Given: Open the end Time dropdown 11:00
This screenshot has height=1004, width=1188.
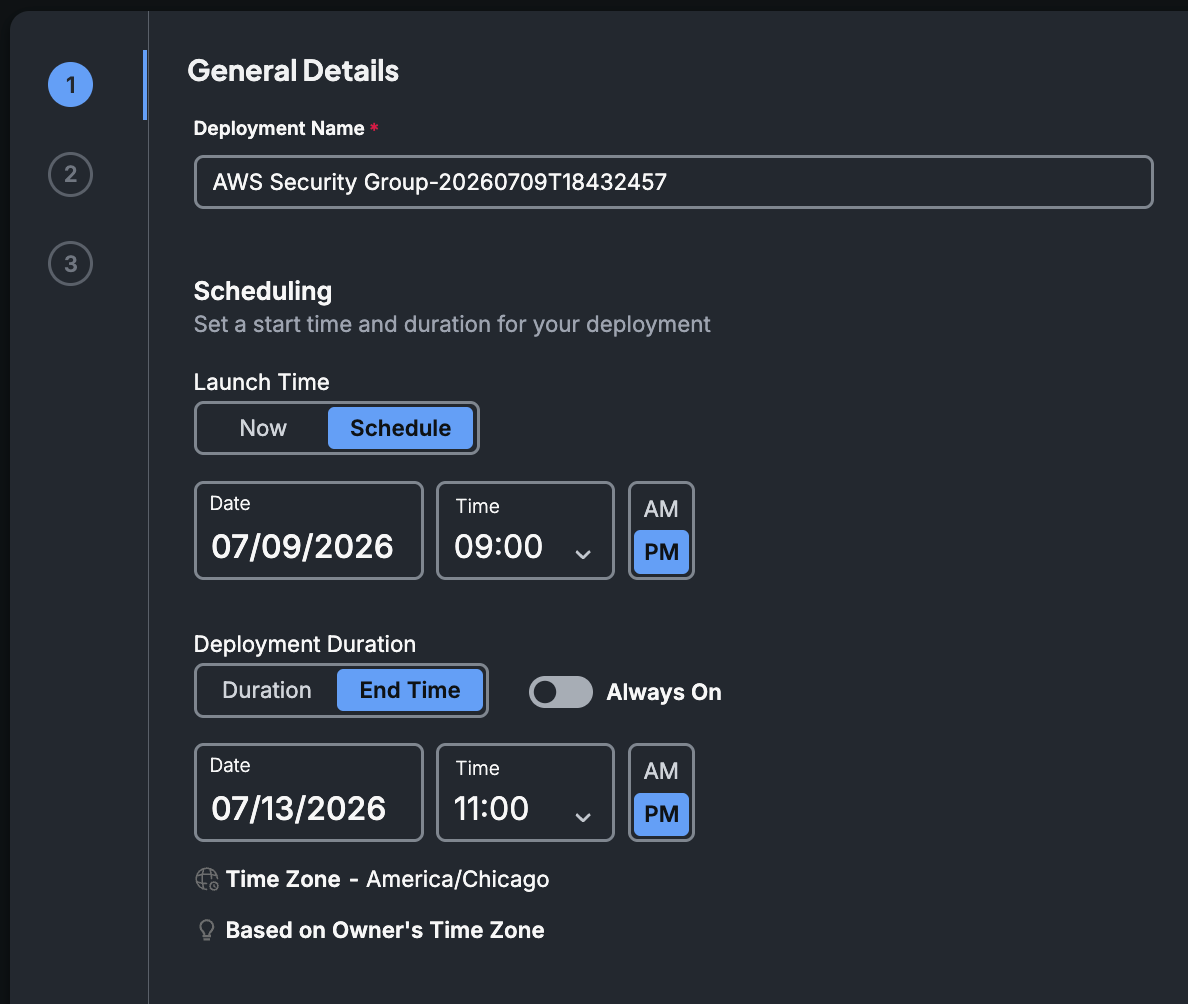Looking at the screenshot, I should (x=525, y=793).
